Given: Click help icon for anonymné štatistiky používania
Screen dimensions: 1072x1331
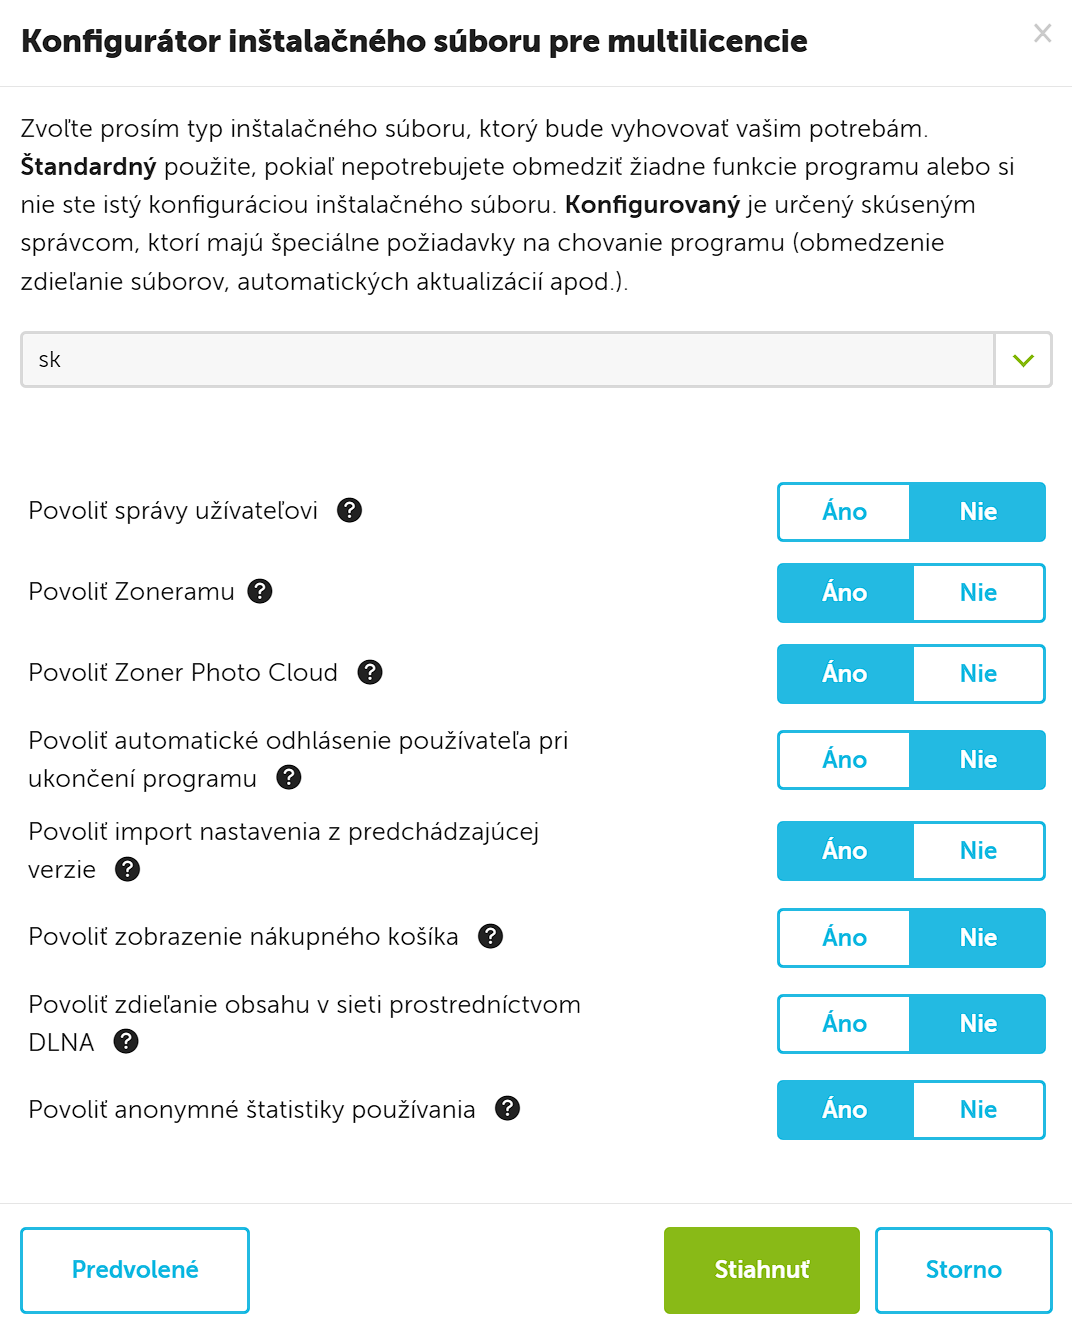Looking at the screenshot, I should click(x=508, y=1108).
